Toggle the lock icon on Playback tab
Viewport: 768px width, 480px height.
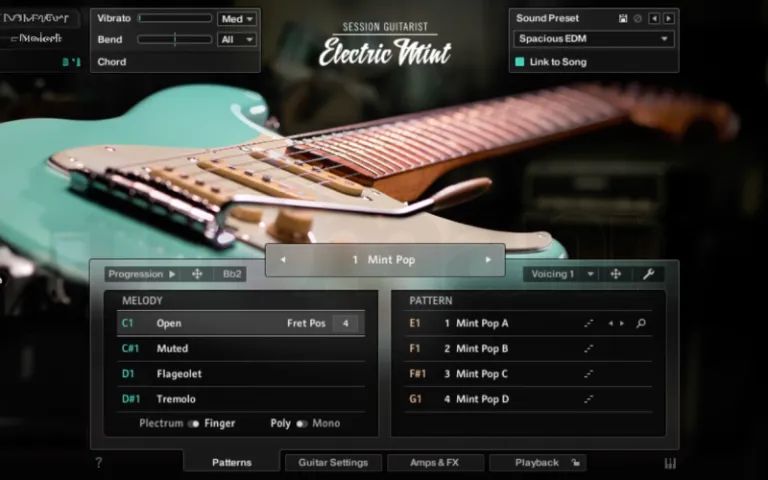coord(576,462)
